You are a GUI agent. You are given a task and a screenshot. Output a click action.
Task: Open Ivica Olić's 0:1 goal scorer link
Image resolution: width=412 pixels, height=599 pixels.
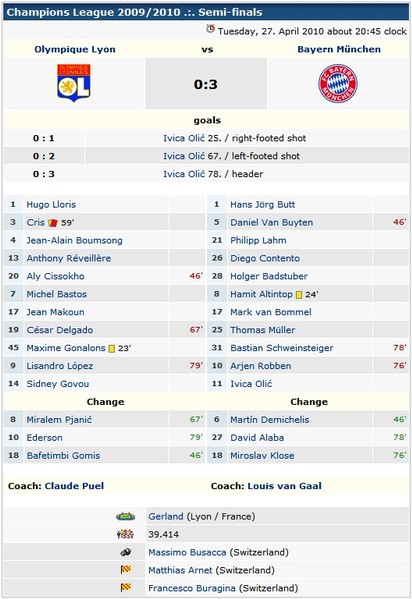(x=184, y=138)
